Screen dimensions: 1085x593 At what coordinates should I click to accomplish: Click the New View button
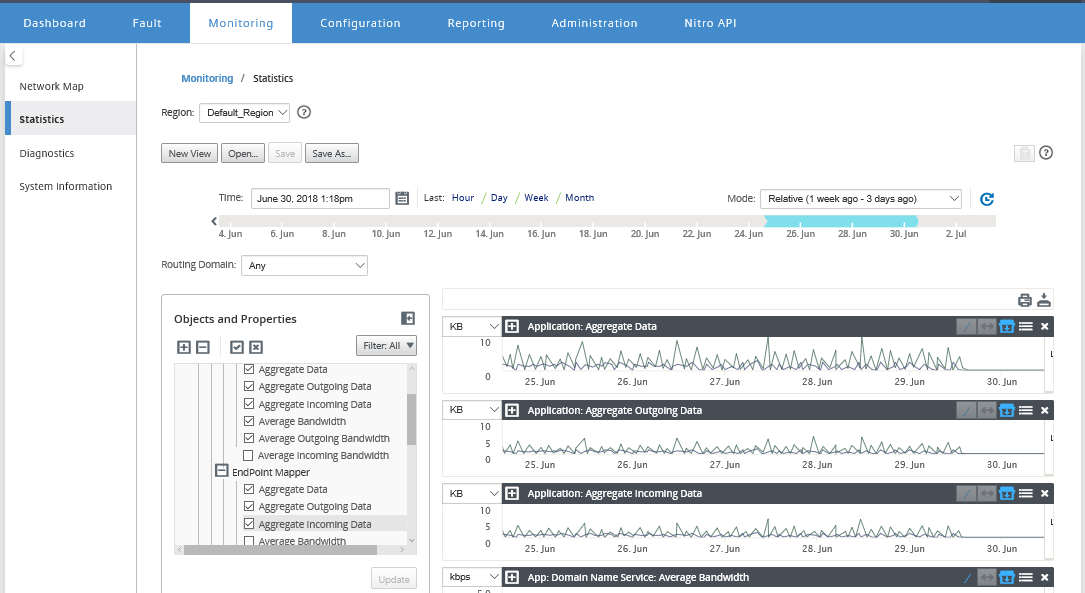tap(190, 153)
